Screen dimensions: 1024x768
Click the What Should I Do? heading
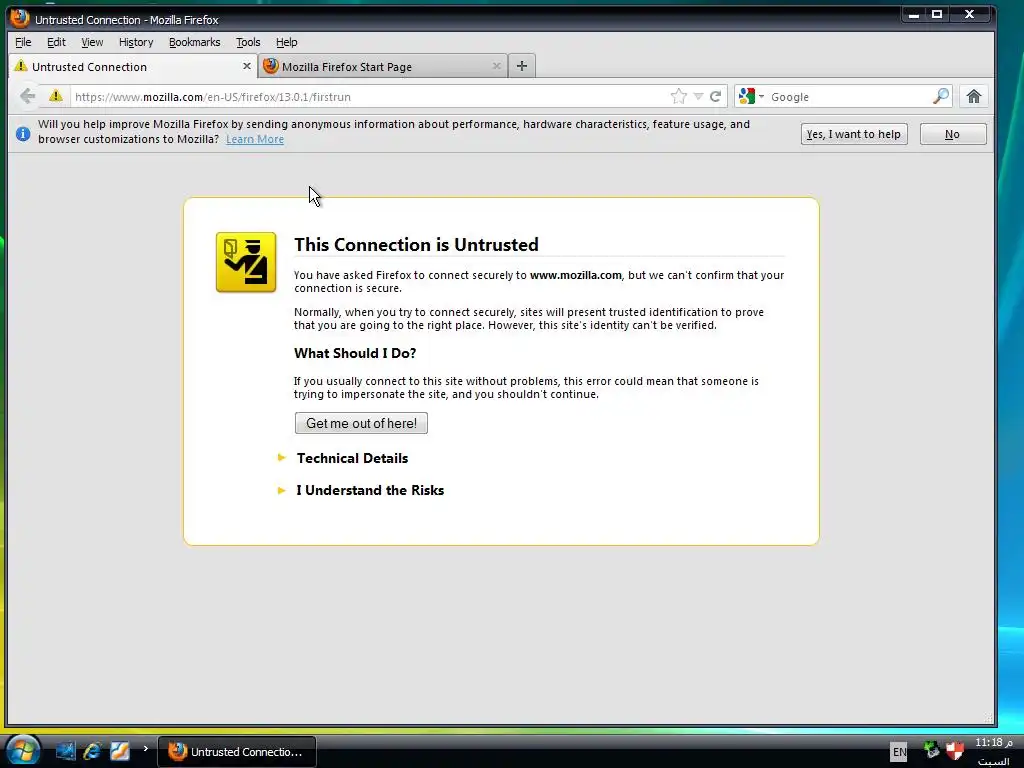point(355,353)
